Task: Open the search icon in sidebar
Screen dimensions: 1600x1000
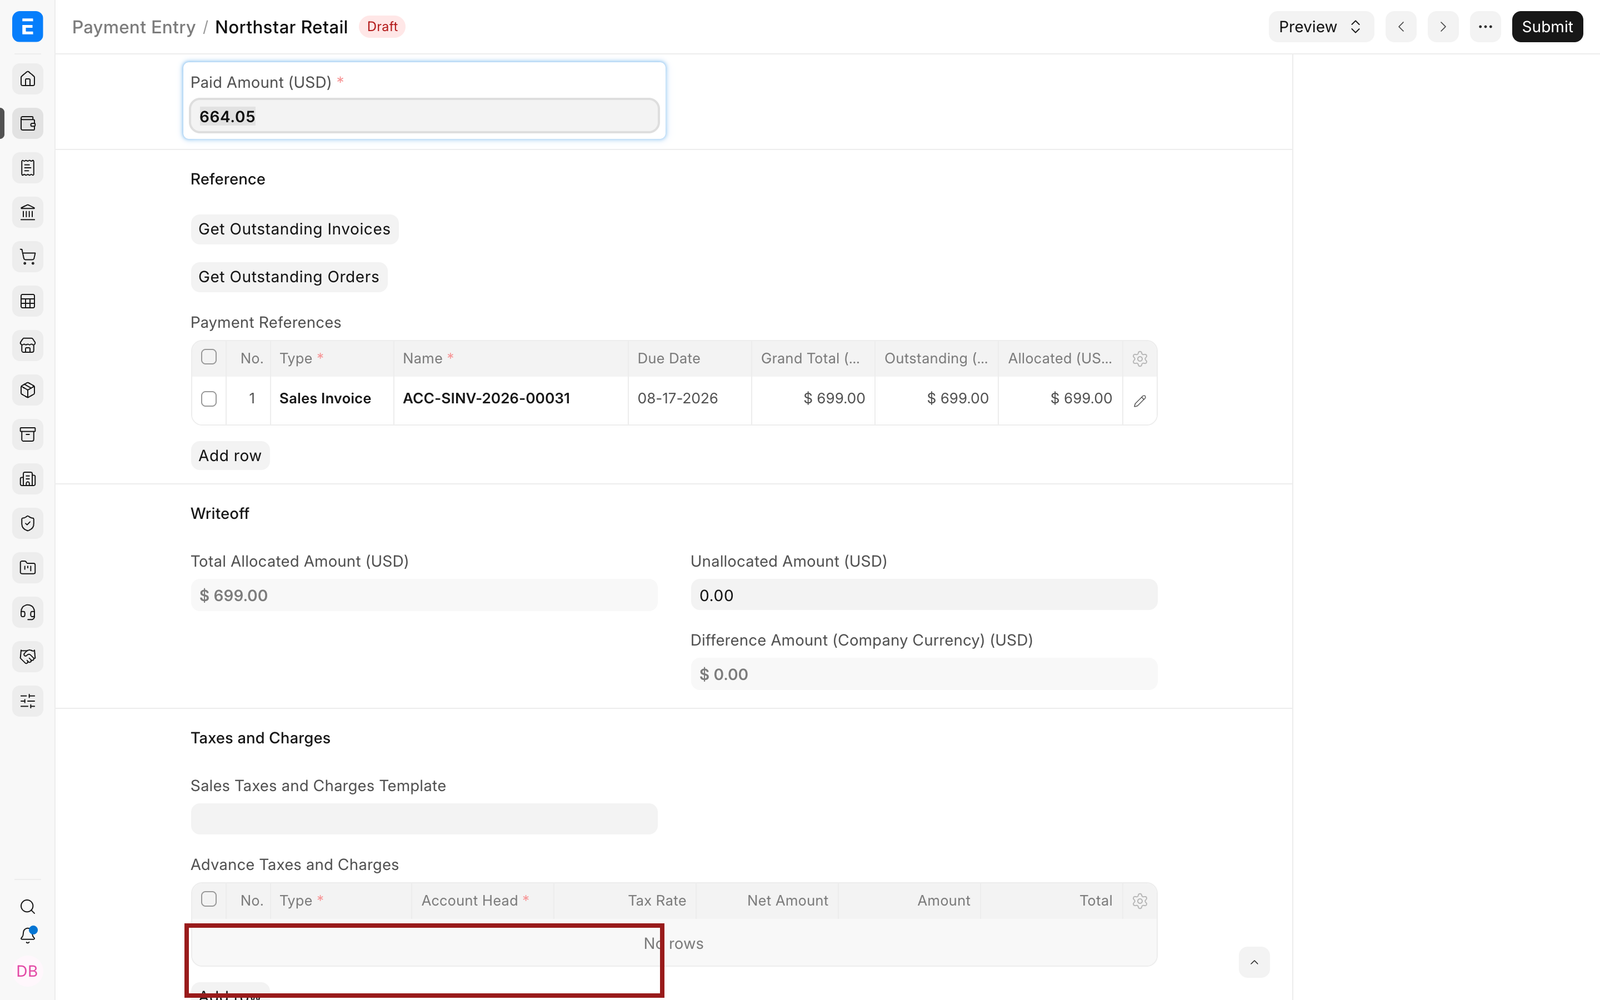Action: tap(28, 907)
